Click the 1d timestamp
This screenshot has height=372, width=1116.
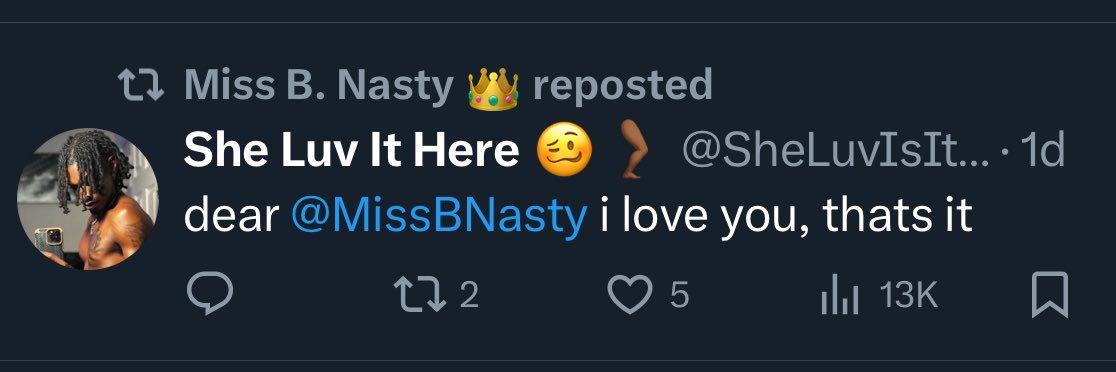coord(1043,151)
